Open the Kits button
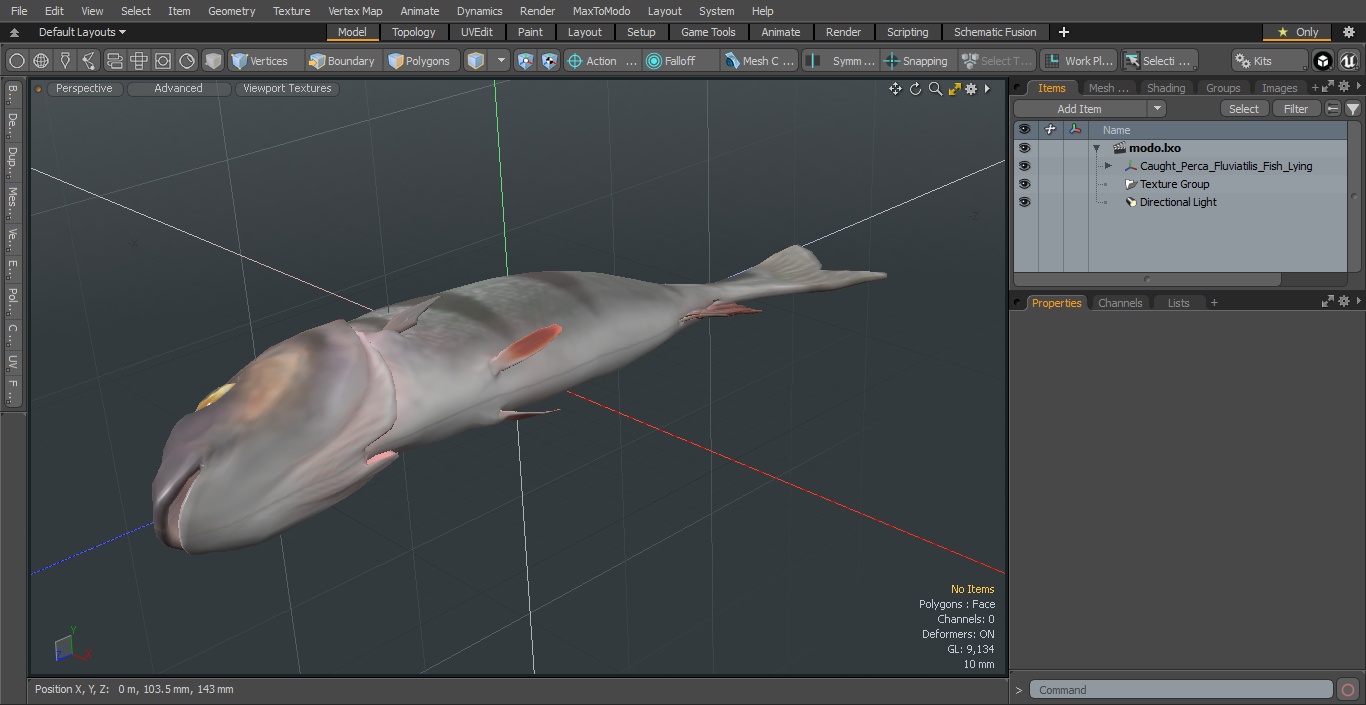This screenshot has width=1366, height=705. tap(1268, 61)
